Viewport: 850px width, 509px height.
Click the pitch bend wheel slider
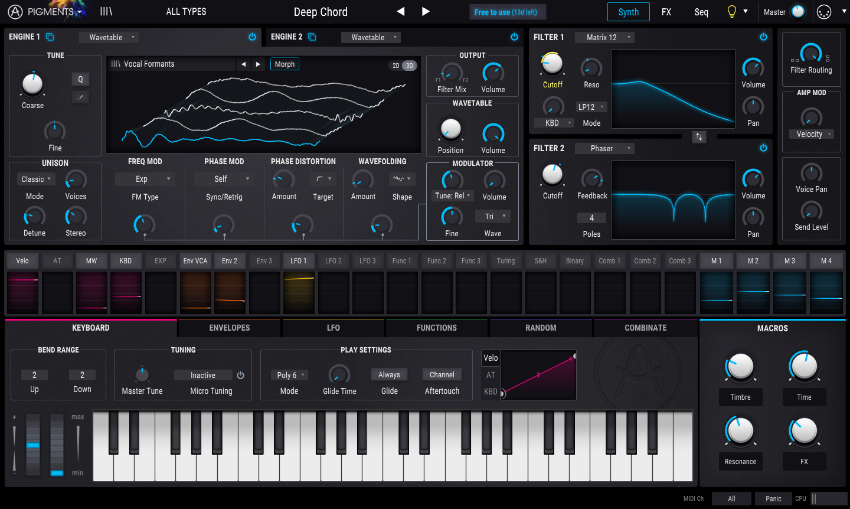point(33,444)
